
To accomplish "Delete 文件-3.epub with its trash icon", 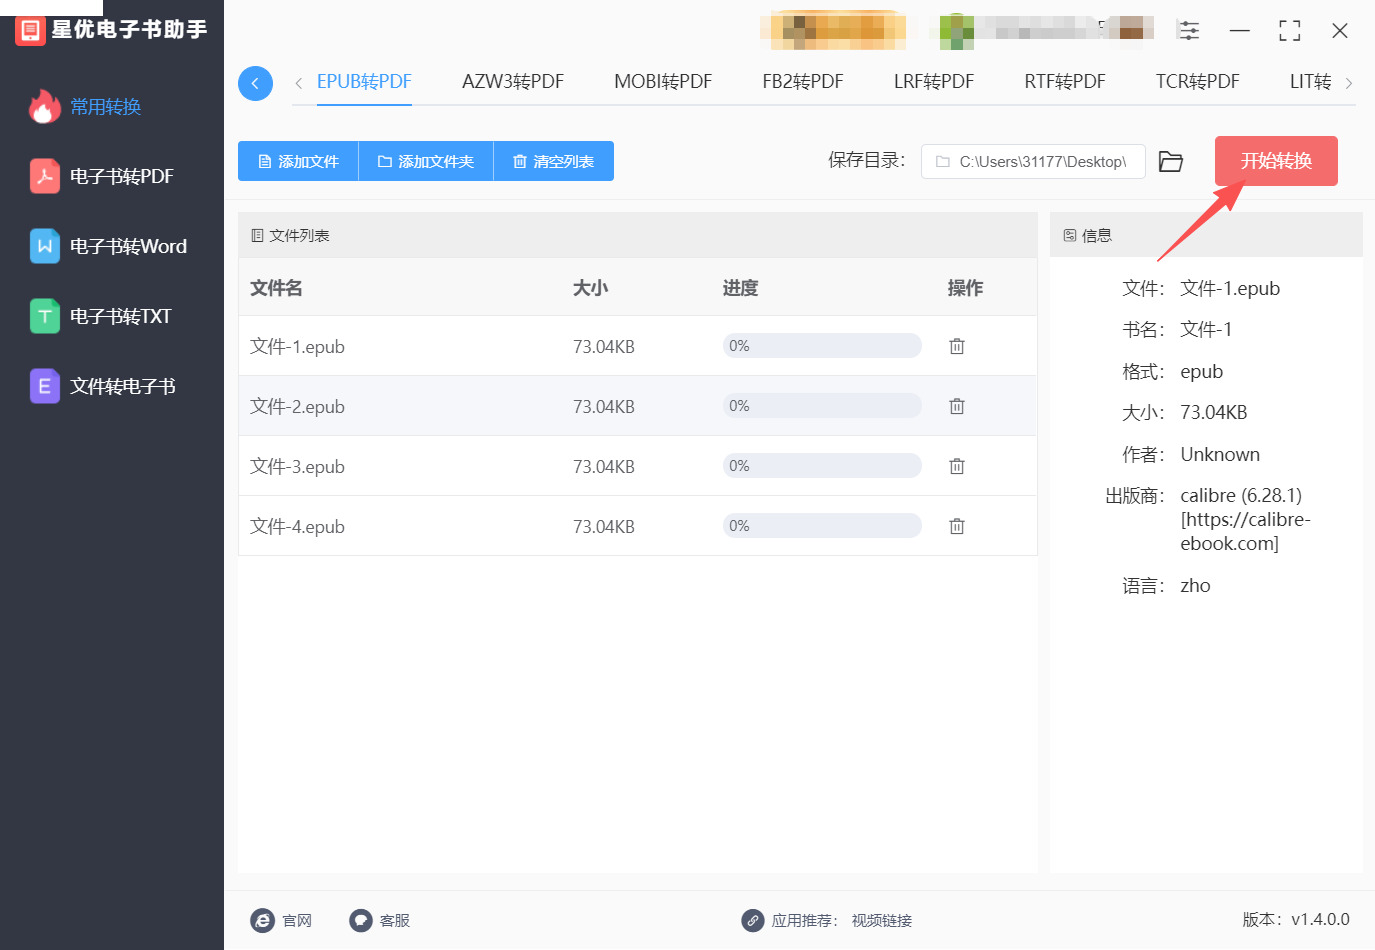I will [x=957, y=466].
